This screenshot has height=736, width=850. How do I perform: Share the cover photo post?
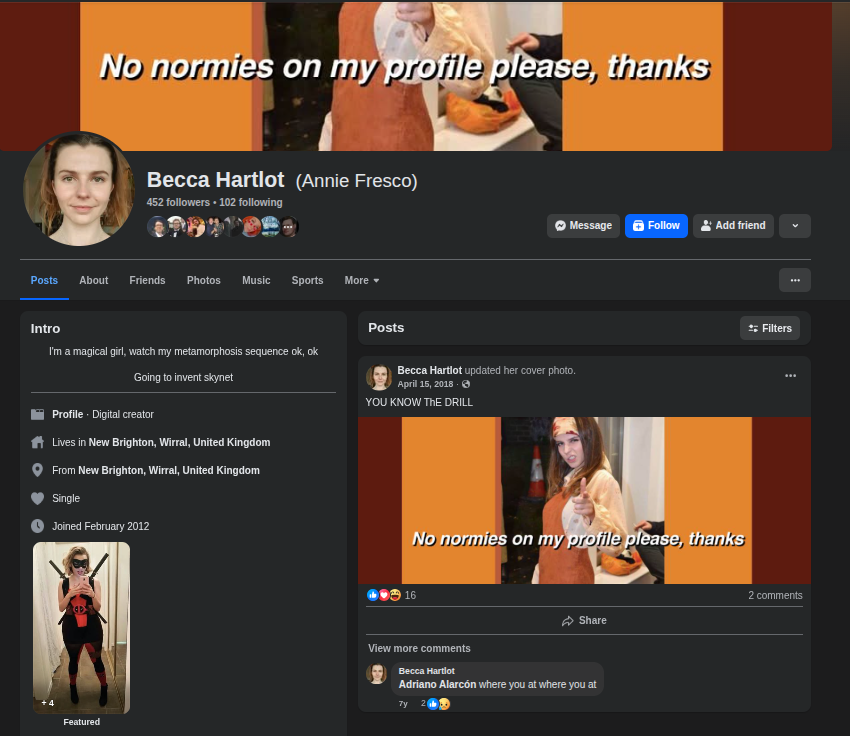(x=584, y=621)
